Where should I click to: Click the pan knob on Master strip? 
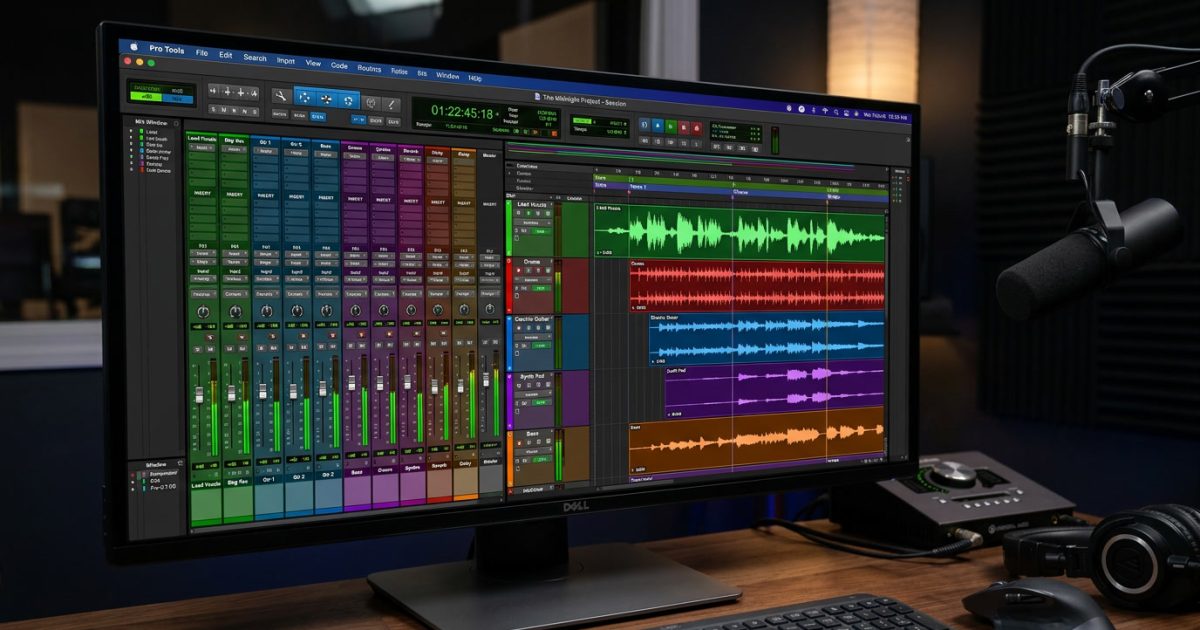tap(489, 311)
